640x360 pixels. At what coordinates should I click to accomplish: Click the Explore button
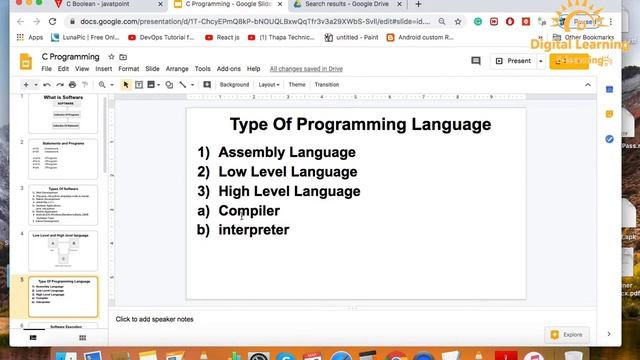[x=567, y=335]
